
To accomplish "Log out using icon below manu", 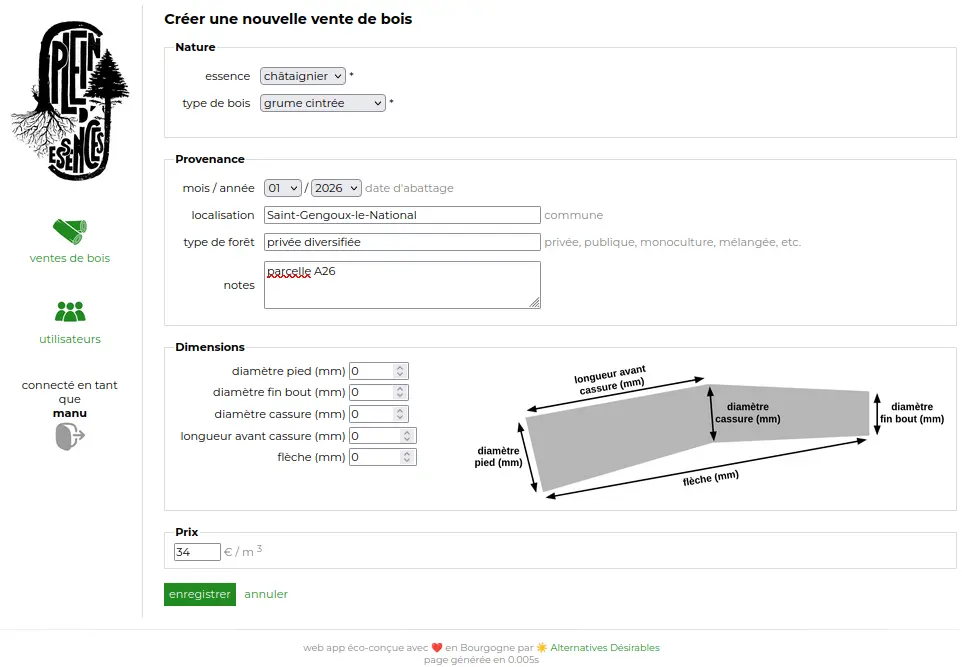I will tap(69, 437).
